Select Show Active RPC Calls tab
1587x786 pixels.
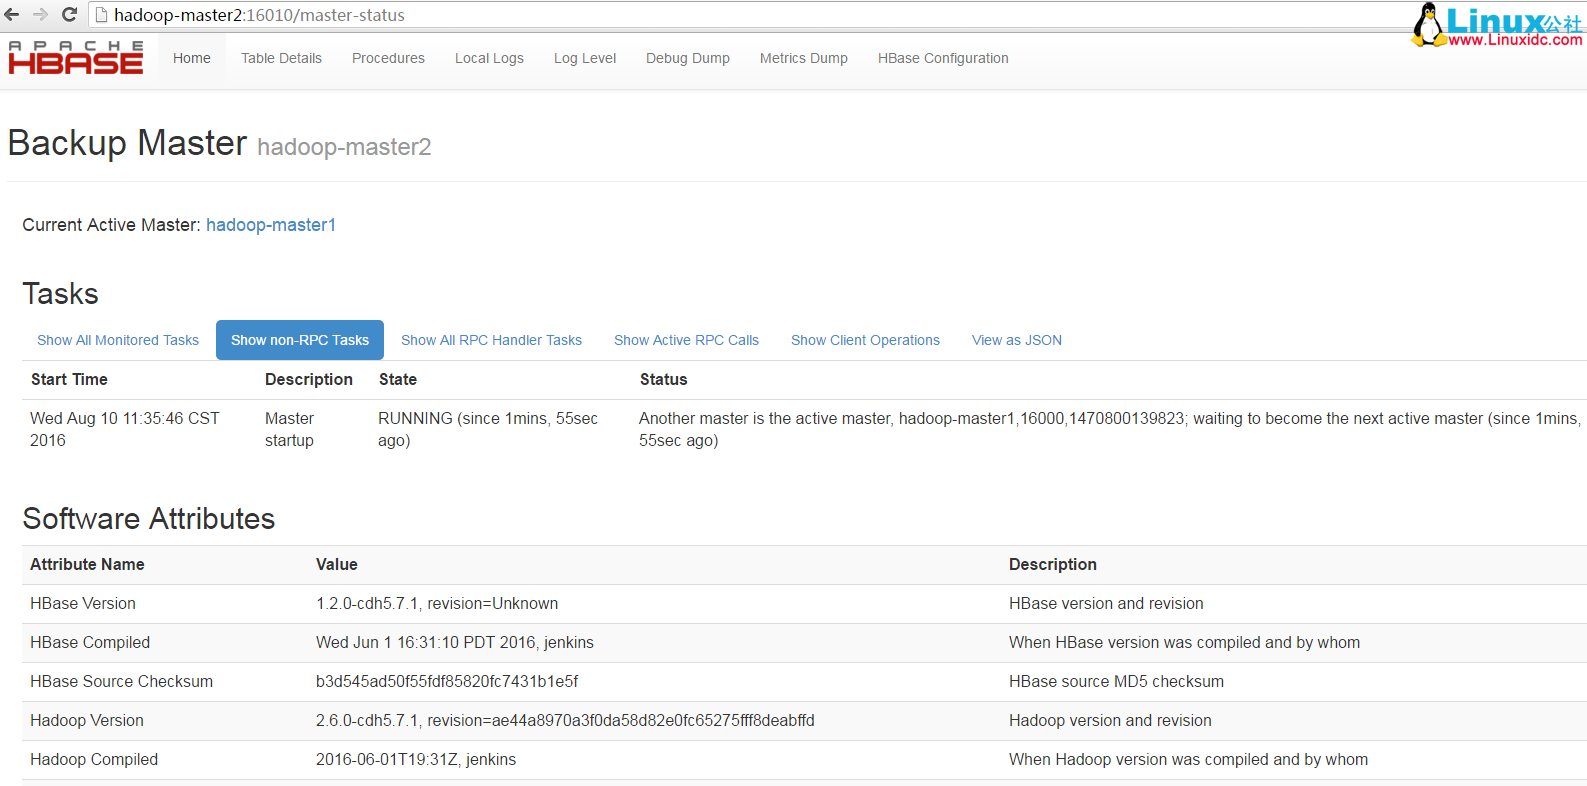click(x=686, y=340)
